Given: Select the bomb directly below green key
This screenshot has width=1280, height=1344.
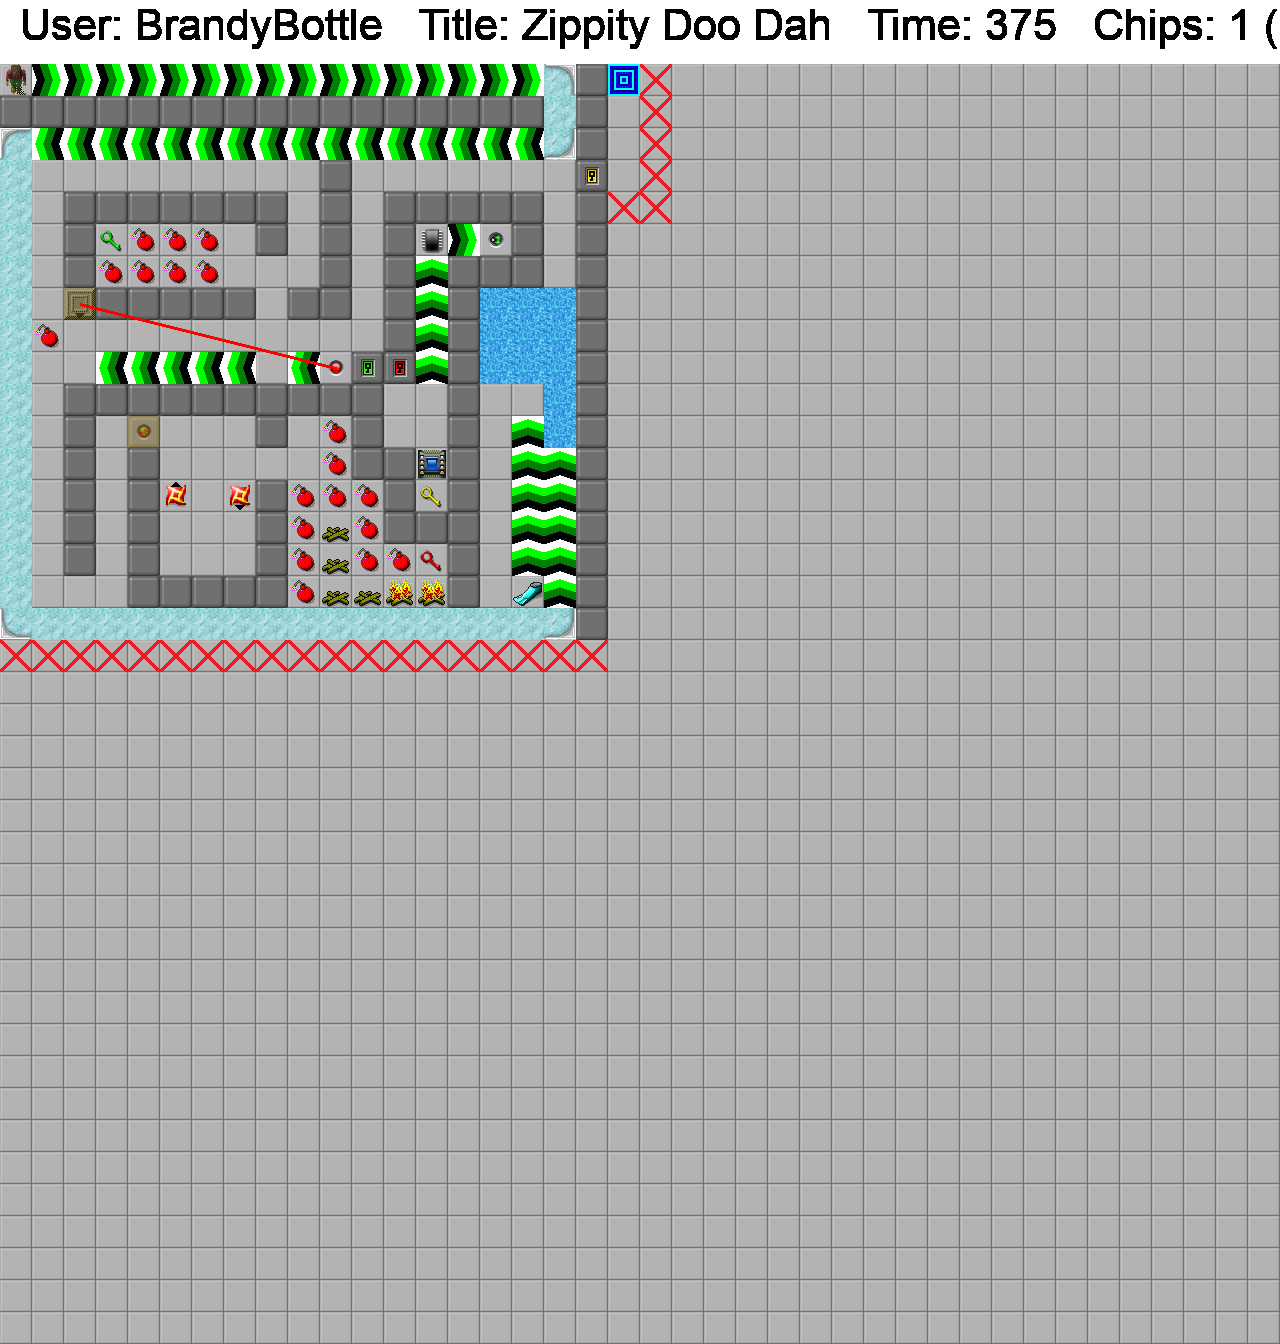Looking at the screenshot, I should pyautogui.click(x=112, y=272).
